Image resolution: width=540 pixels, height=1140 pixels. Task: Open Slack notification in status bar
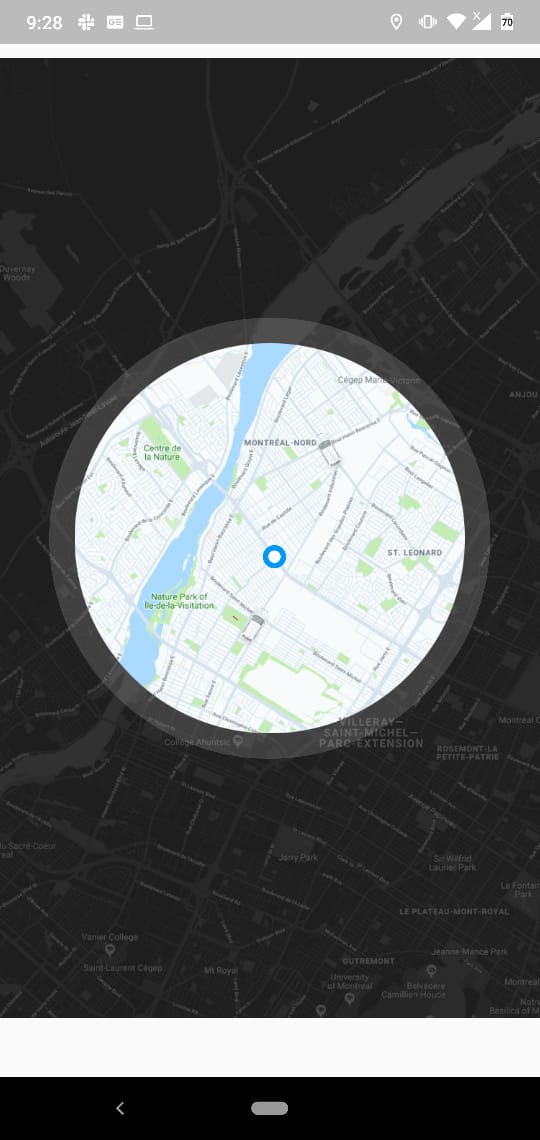click(x=86, y=23)
